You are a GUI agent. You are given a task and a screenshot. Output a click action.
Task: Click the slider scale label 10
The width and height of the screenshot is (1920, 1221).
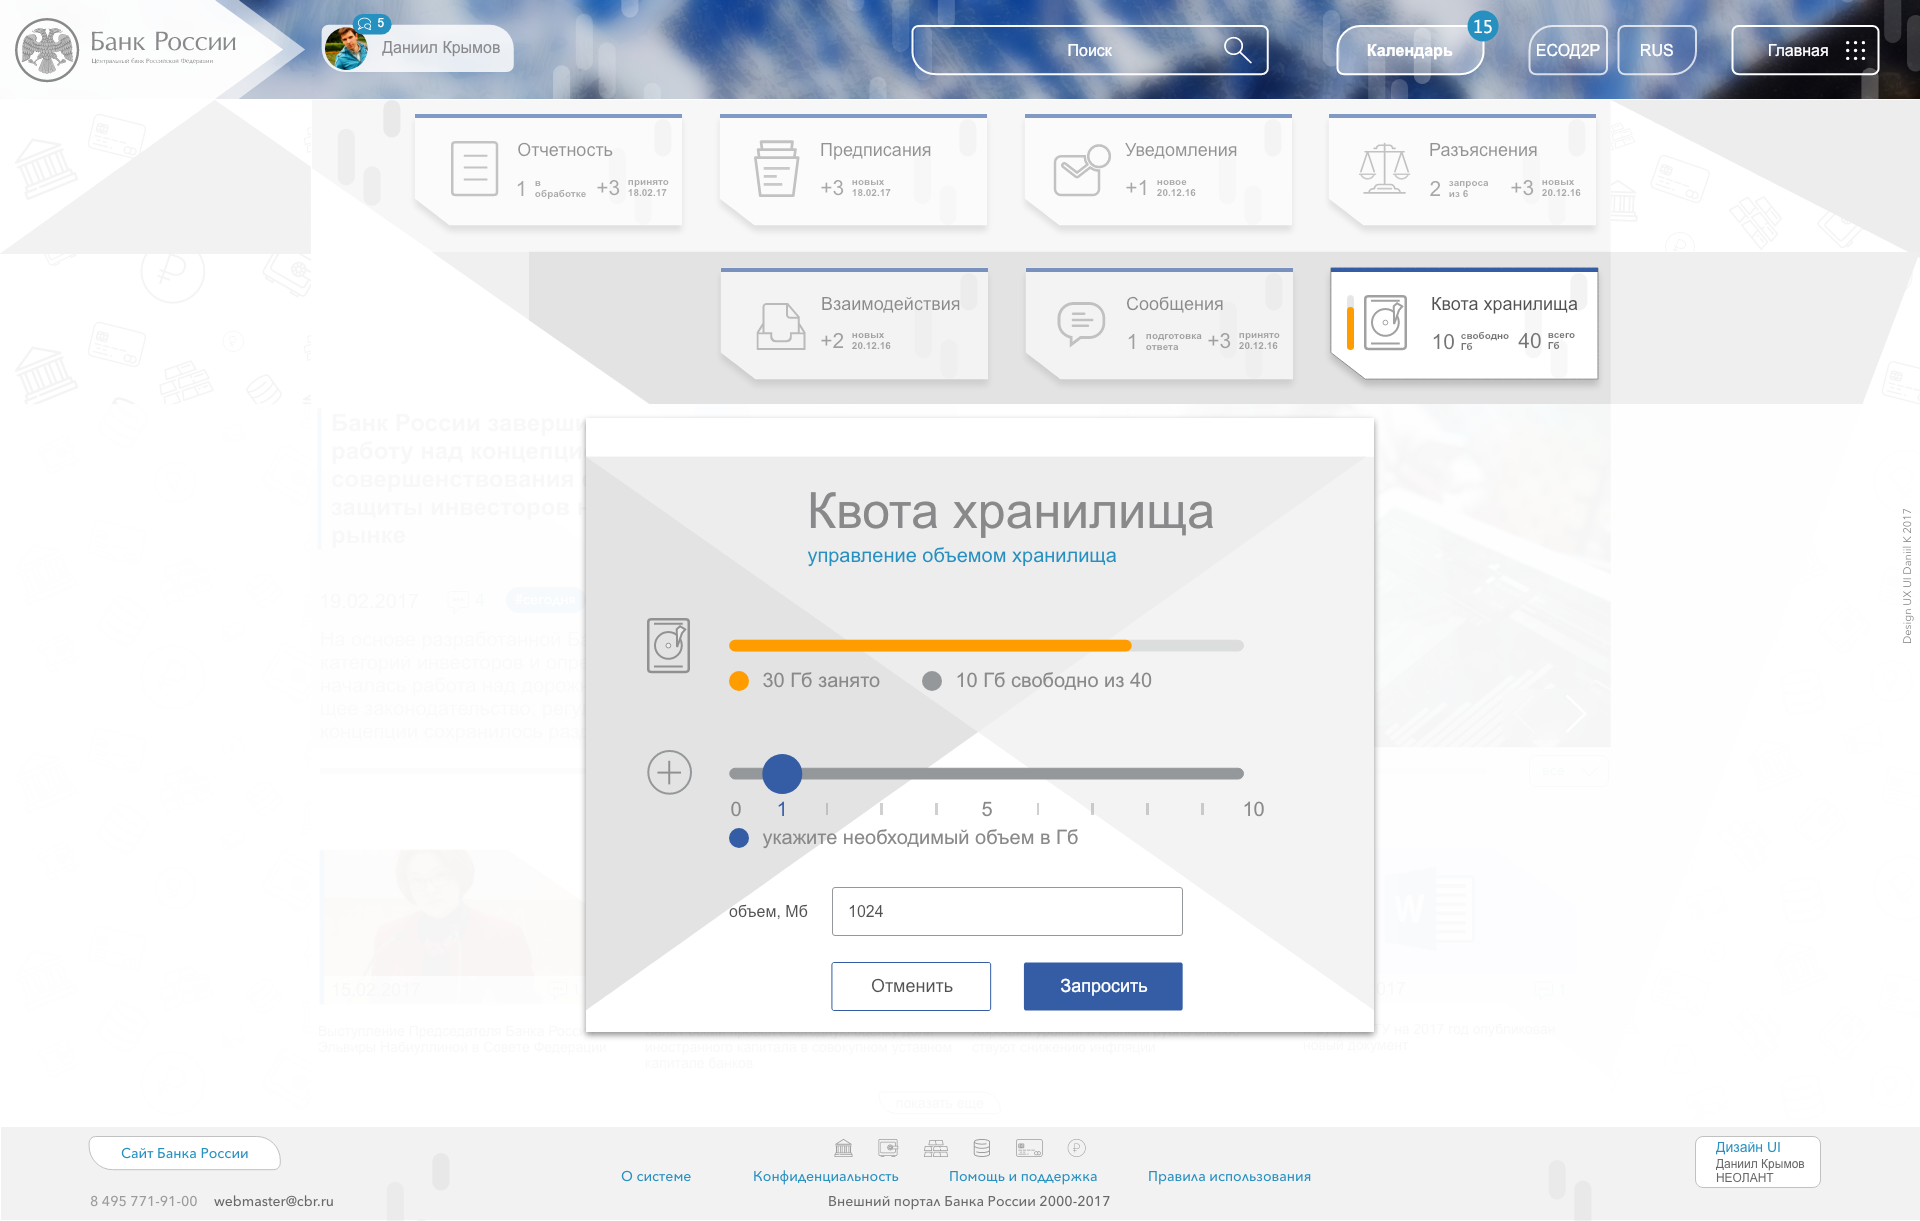[x=1253, y=809]
